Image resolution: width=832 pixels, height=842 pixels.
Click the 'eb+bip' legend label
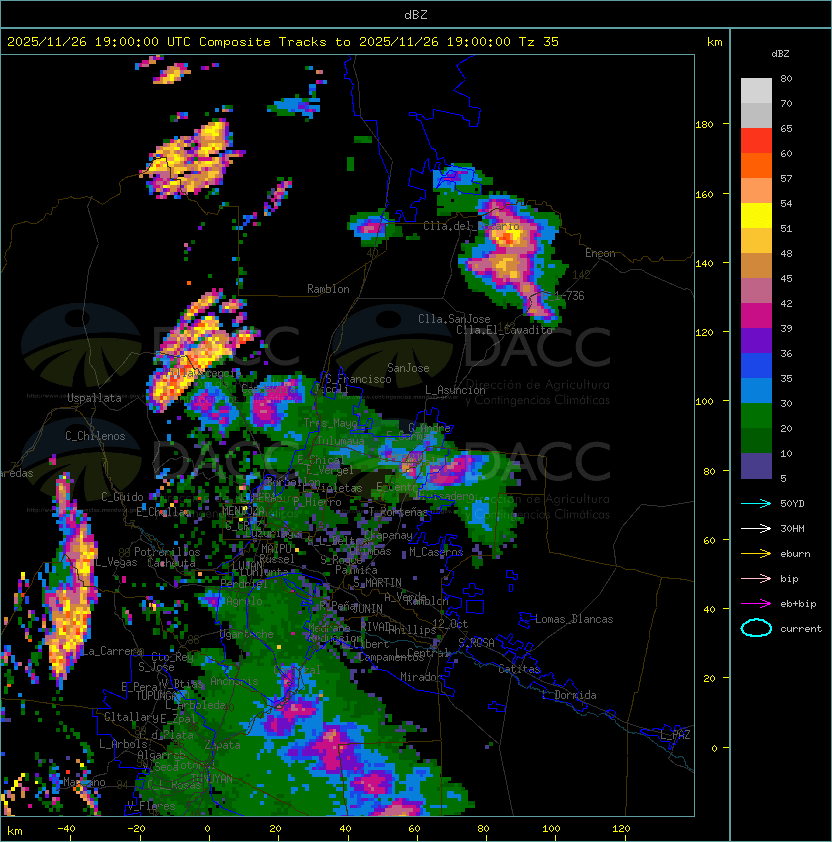(x=798, y=604)
